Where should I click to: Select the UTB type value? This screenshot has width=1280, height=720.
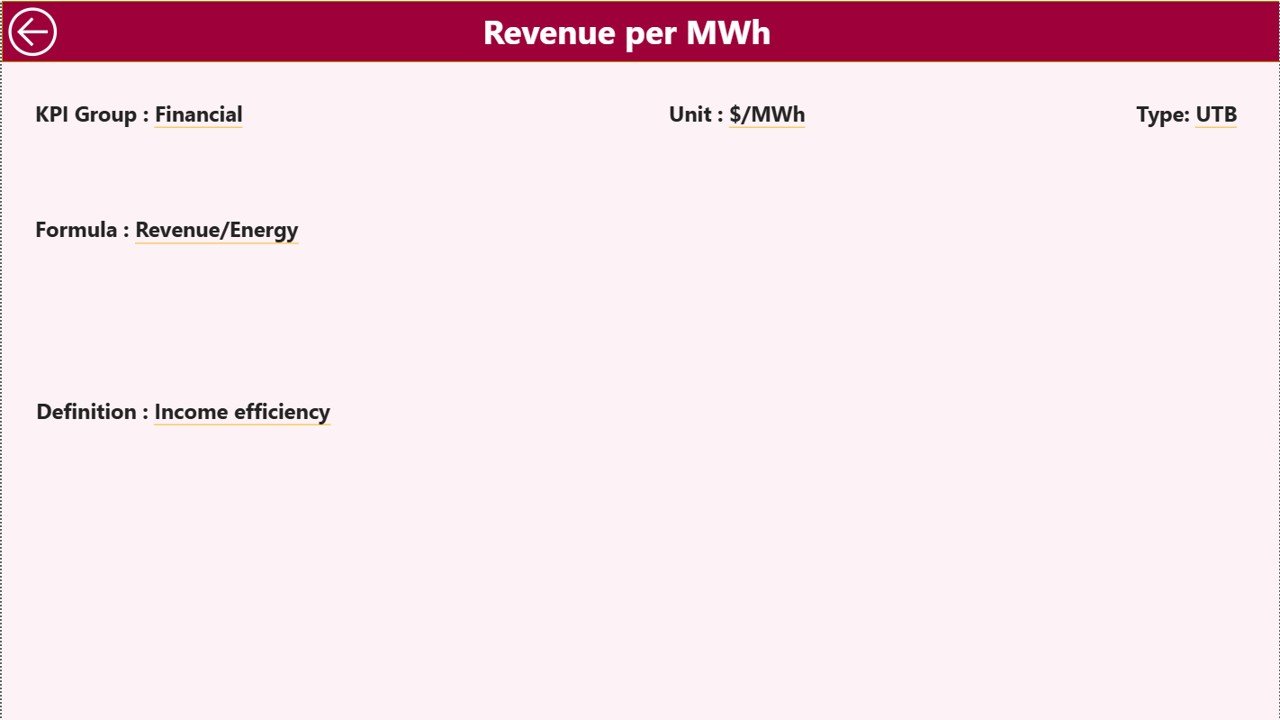pyautogui.click(x=1216, y=114)
